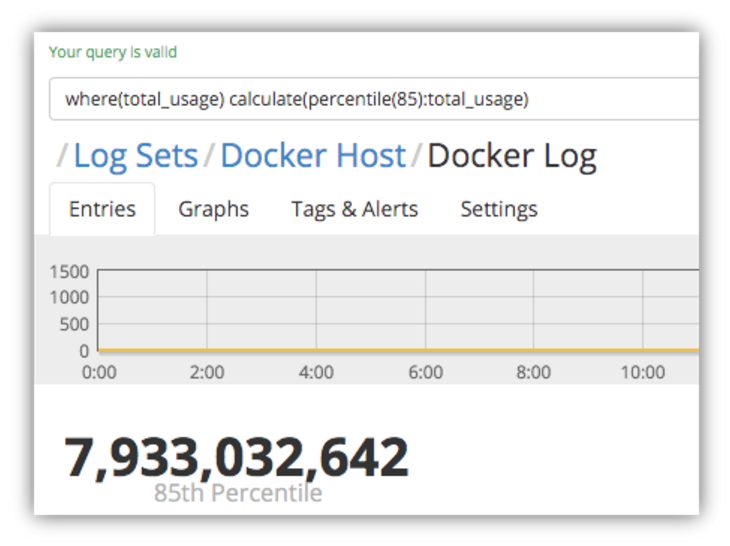Click the 4:00 time axis label
The height and width of the screenshot is (546, 730).
316,372
